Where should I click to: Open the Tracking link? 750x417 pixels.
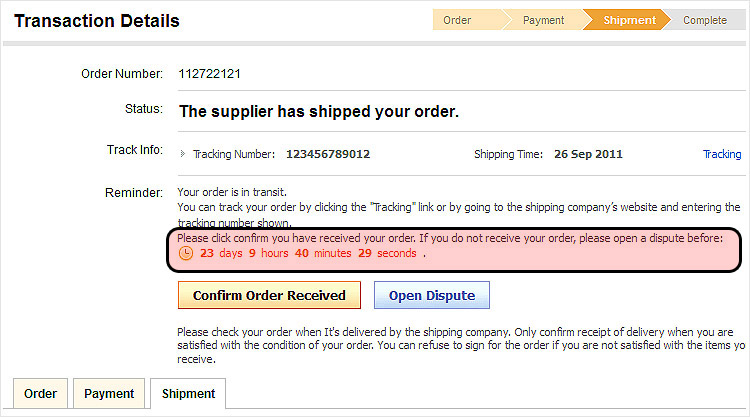point(722,154)
